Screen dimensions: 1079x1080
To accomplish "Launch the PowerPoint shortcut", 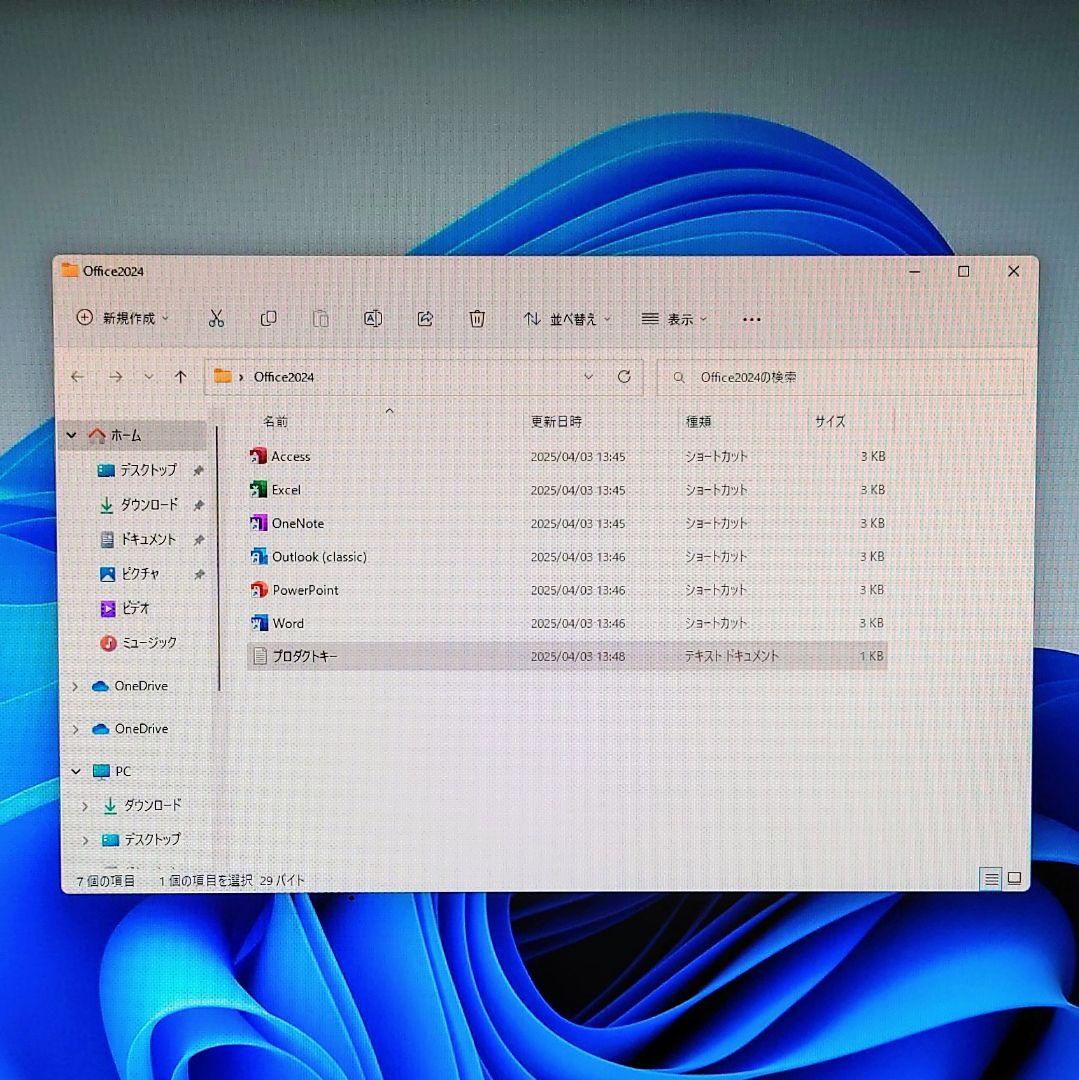I will click(x=303, y=590).
